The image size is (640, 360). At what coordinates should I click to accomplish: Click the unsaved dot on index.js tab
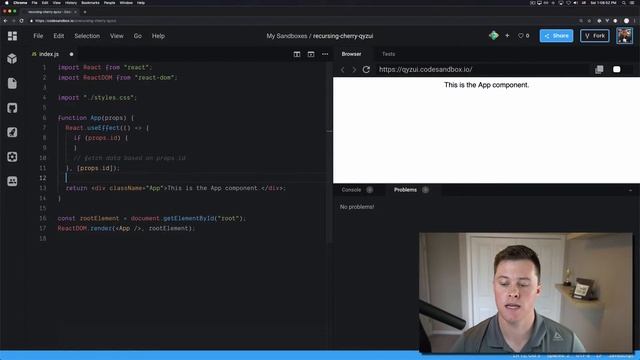[x=71, y=54]
